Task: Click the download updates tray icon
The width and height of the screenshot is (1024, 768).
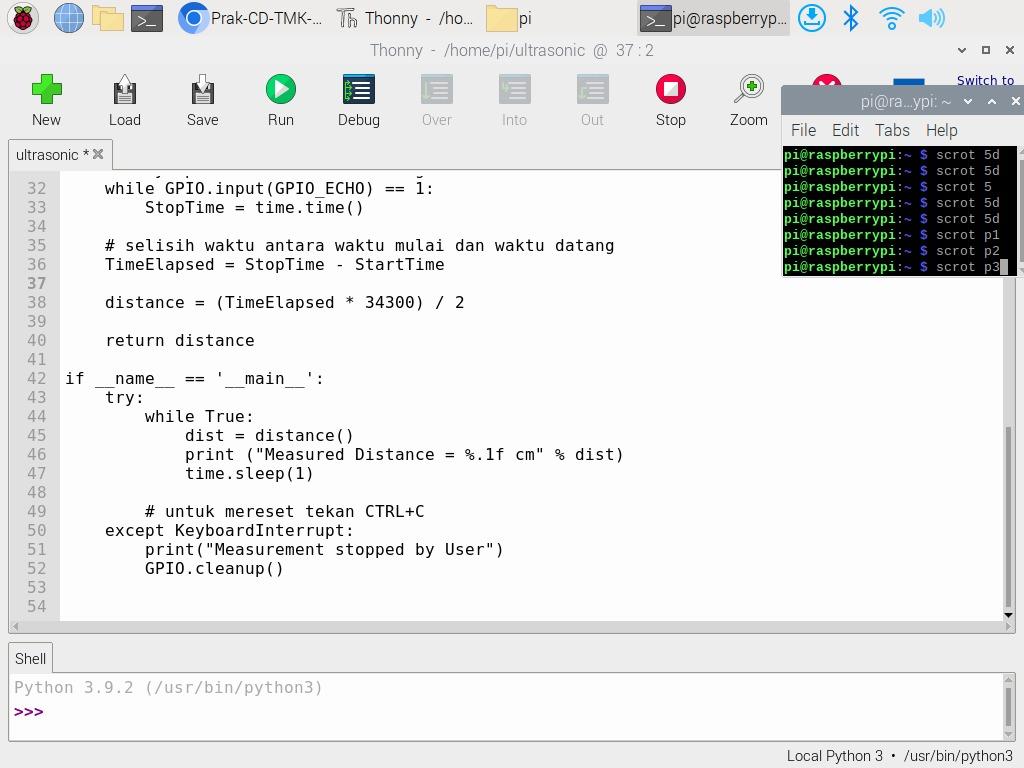Action: coord(812,18)
